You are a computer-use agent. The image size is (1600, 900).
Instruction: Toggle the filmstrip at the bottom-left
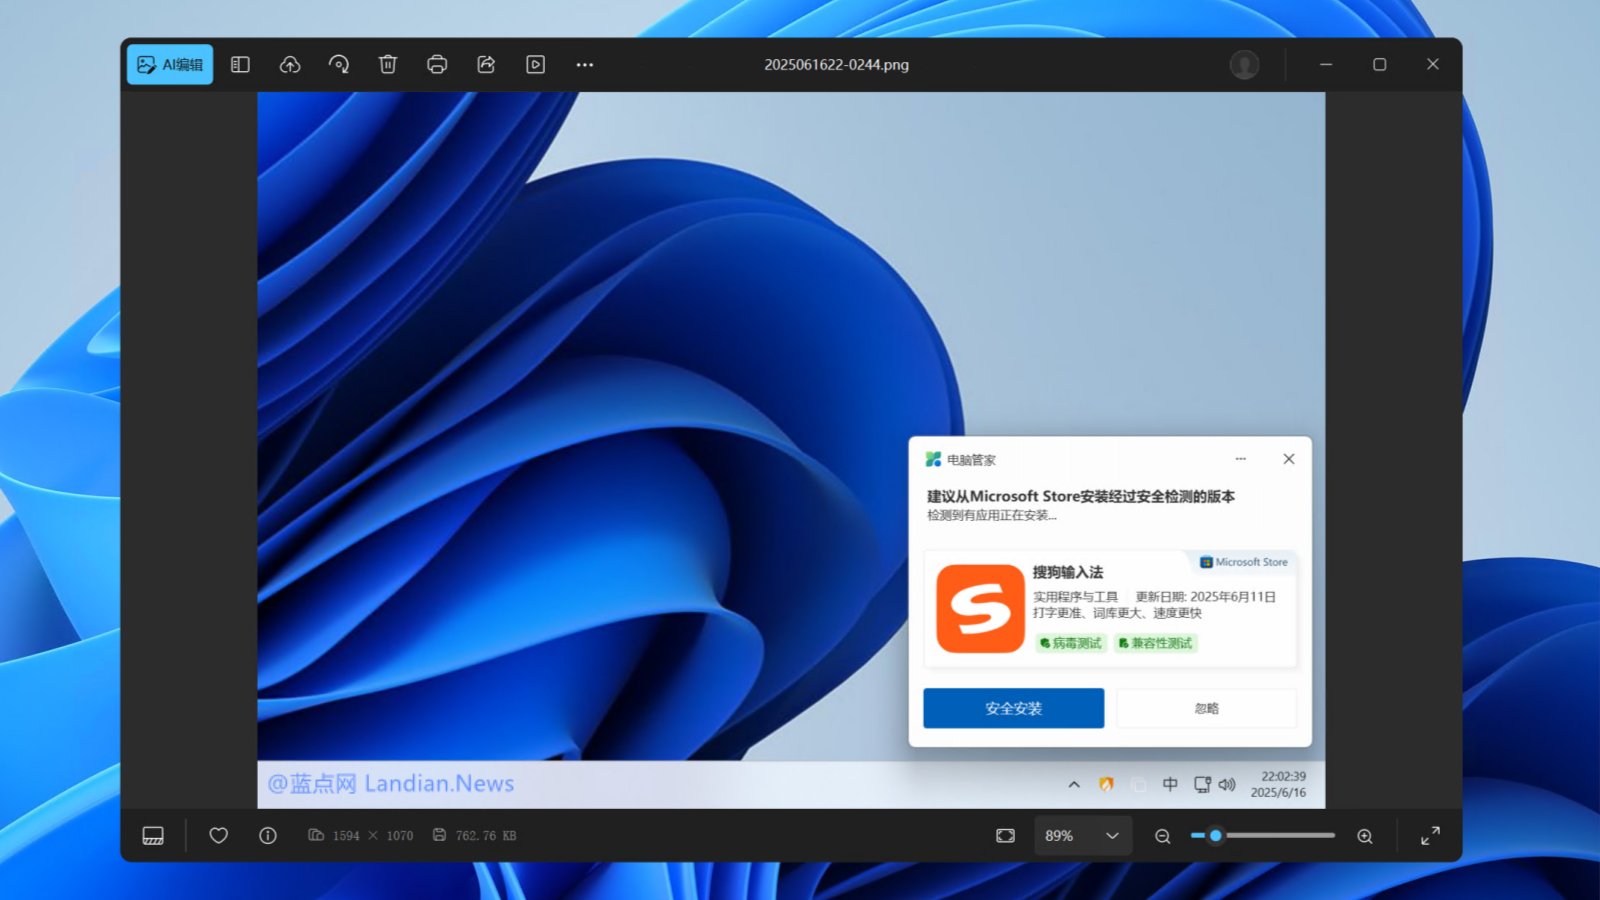[x=153, y=836]
